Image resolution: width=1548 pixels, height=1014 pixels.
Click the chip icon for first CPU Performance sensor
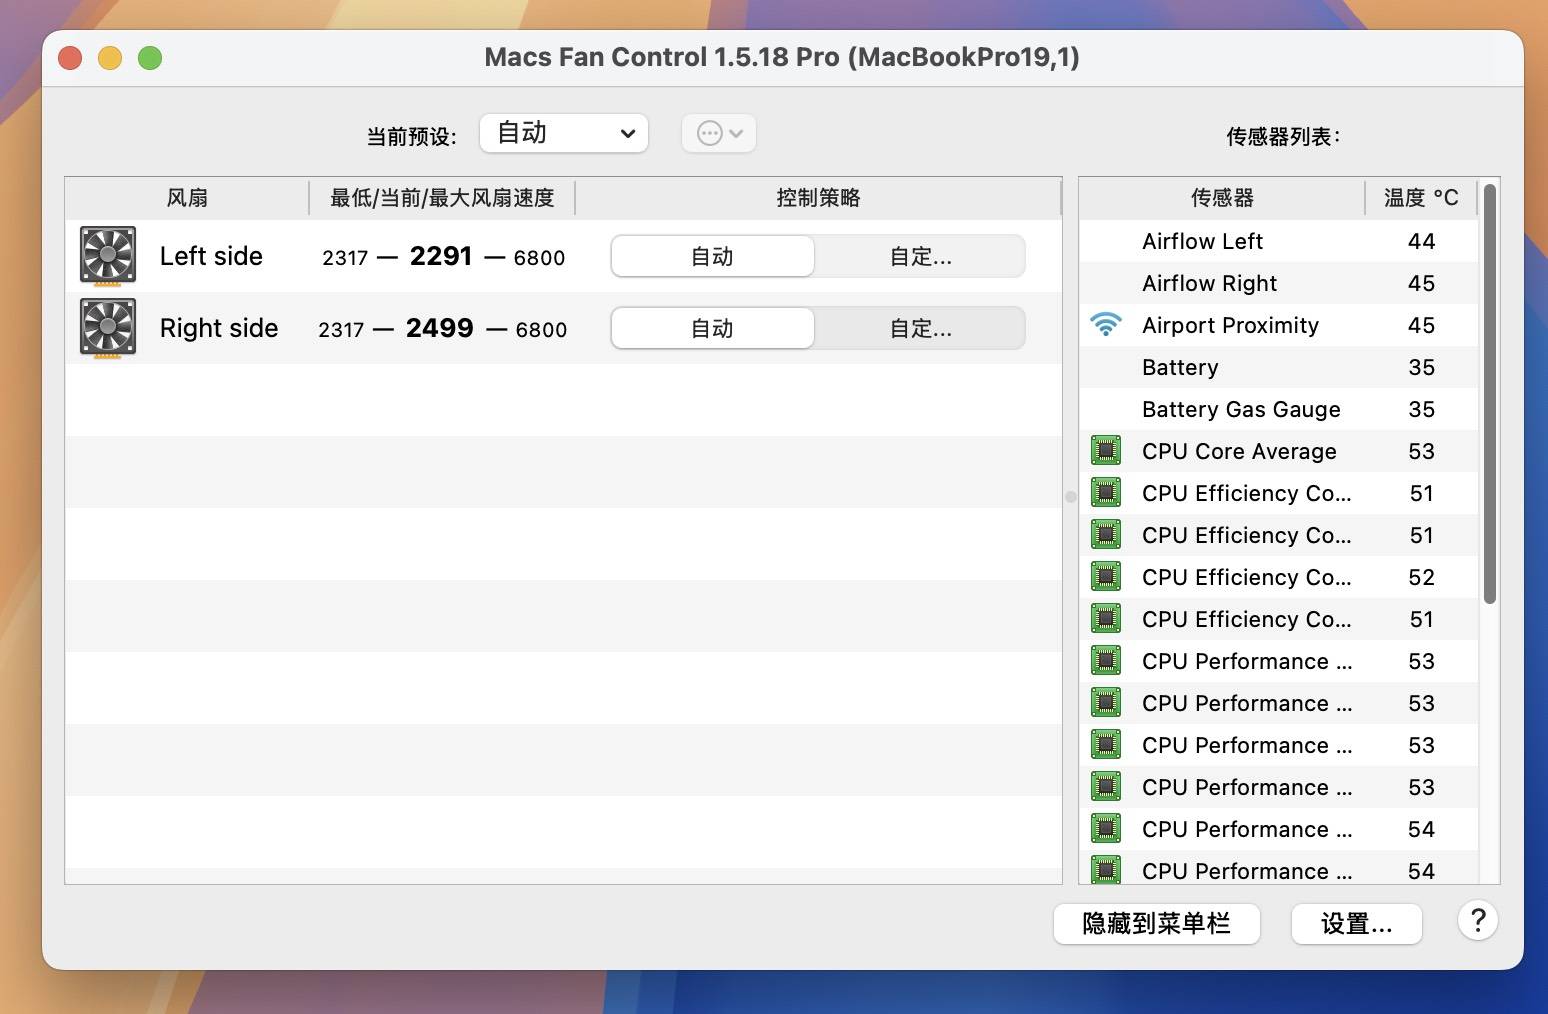(x=1106, y=660)
